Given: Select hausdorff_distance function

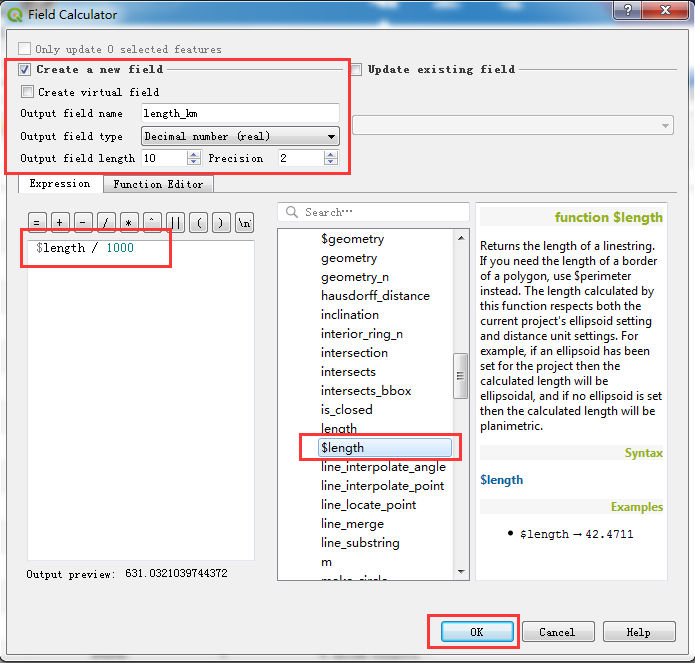Looking at the screenshot, I should pyautogui.click(x=375, y=296).
